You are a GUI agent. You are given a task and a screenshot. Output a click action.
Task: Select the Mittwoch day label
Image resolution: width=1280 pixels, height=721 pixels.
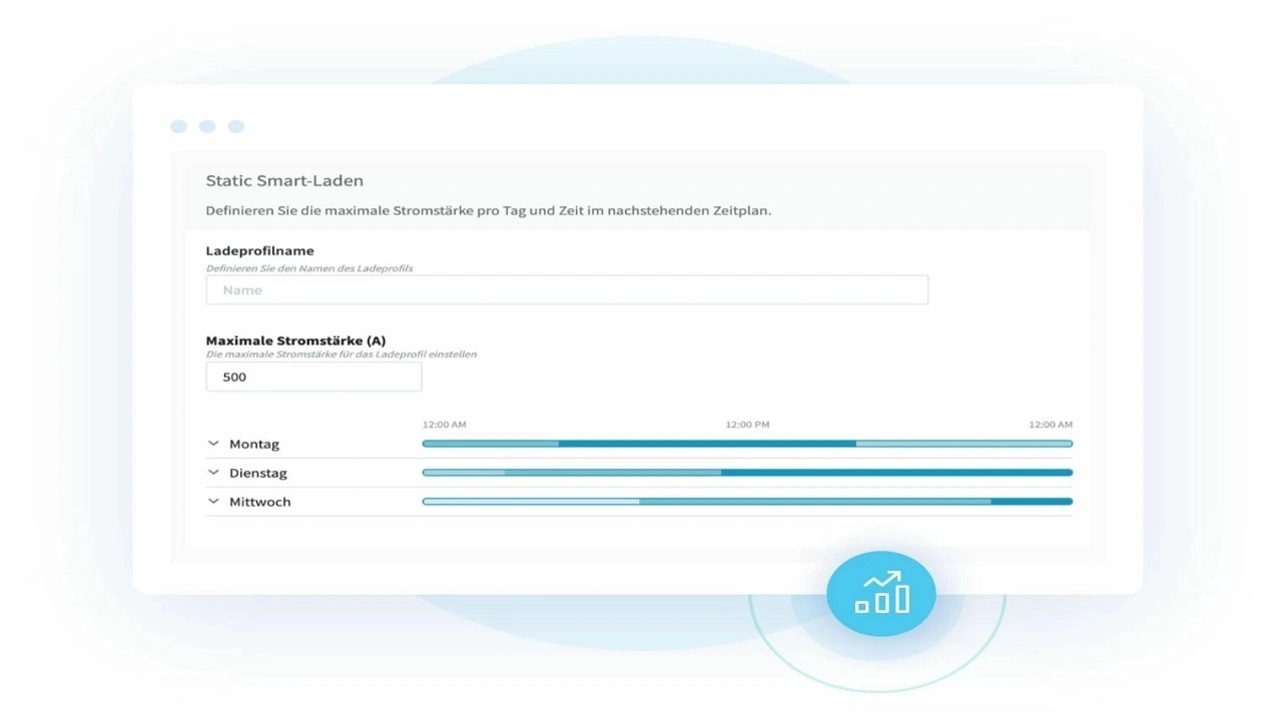pyautogui.click(x=260, y=502)
